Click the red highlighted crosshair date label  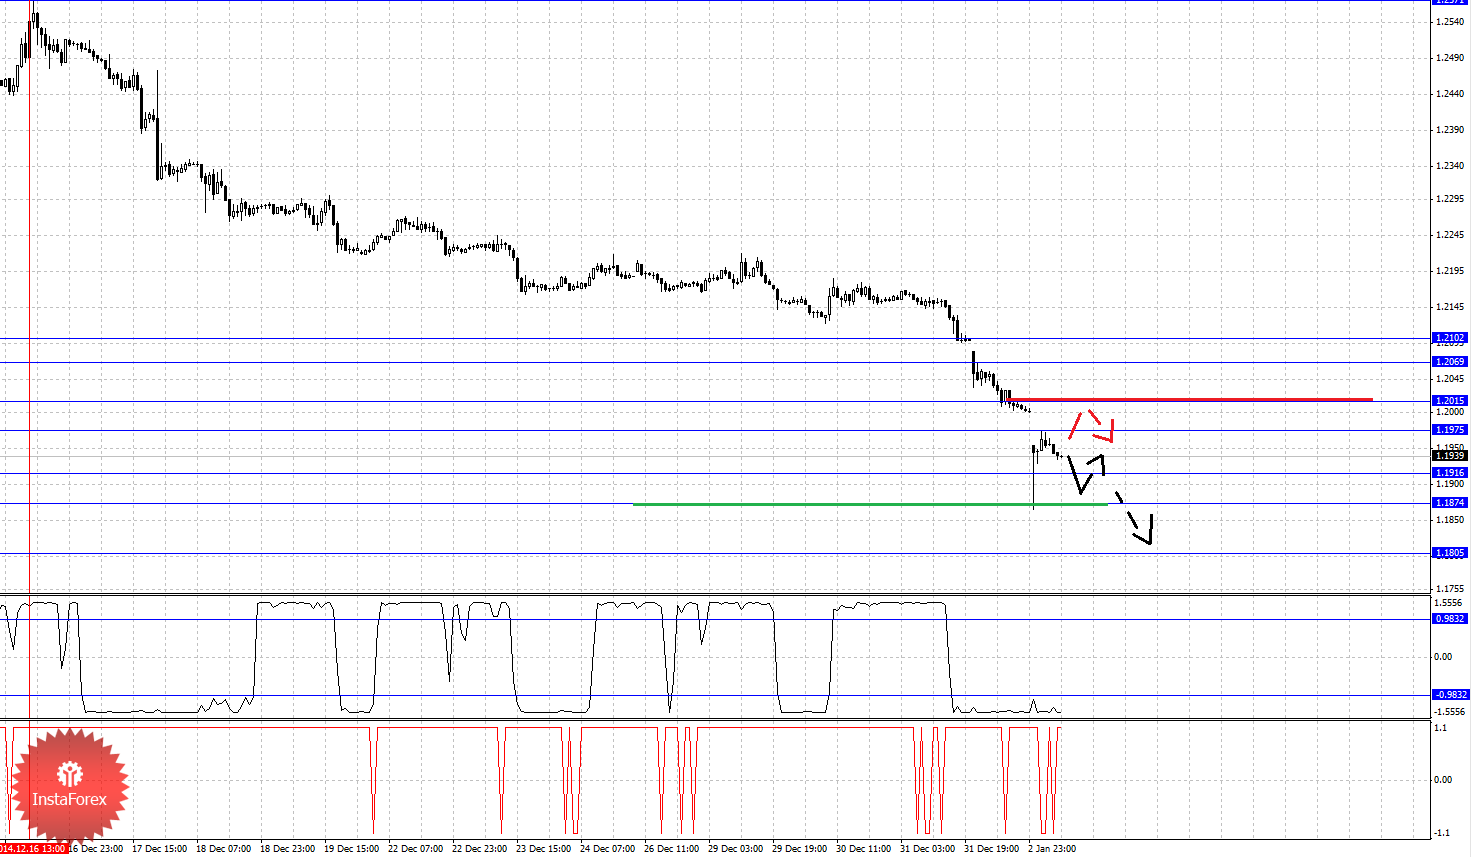[x=33, y=849]
